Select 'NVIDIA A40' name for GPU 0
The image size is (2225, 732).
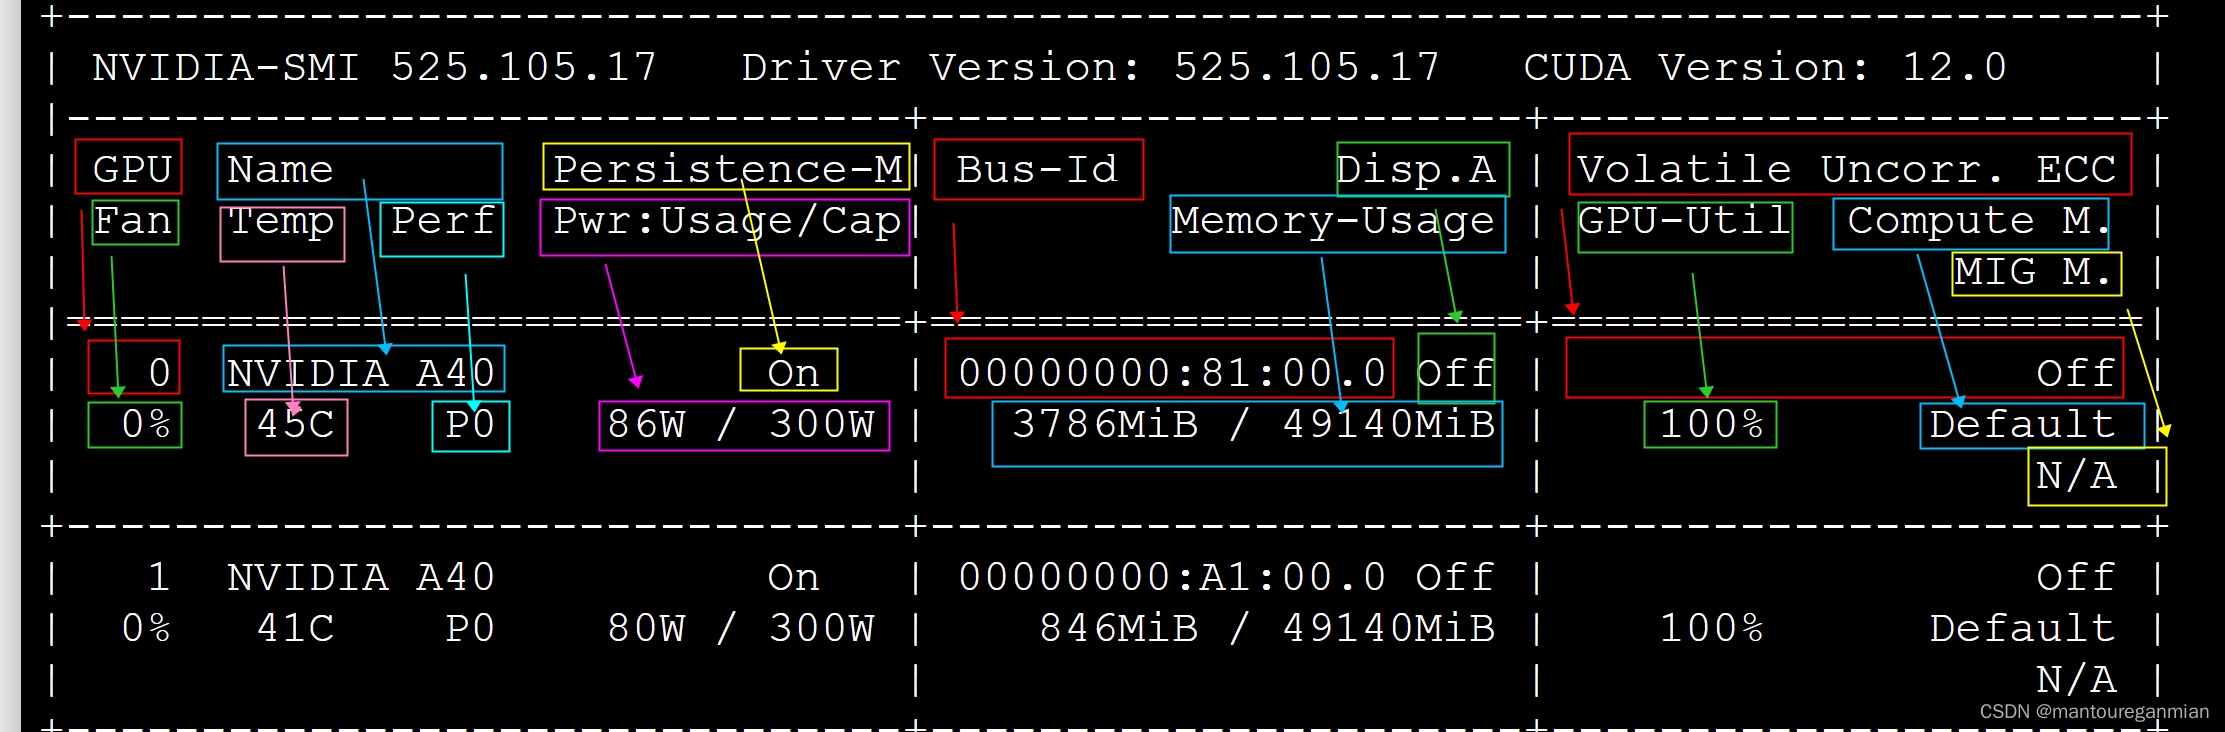(361, 374)
